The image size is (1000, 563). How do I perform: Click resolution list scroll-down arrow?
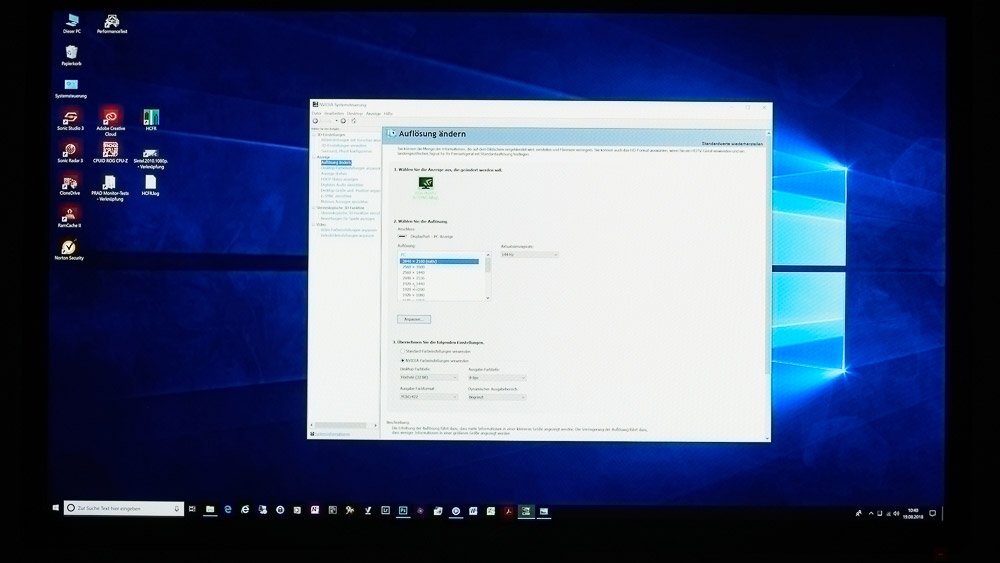pos(488,298)
